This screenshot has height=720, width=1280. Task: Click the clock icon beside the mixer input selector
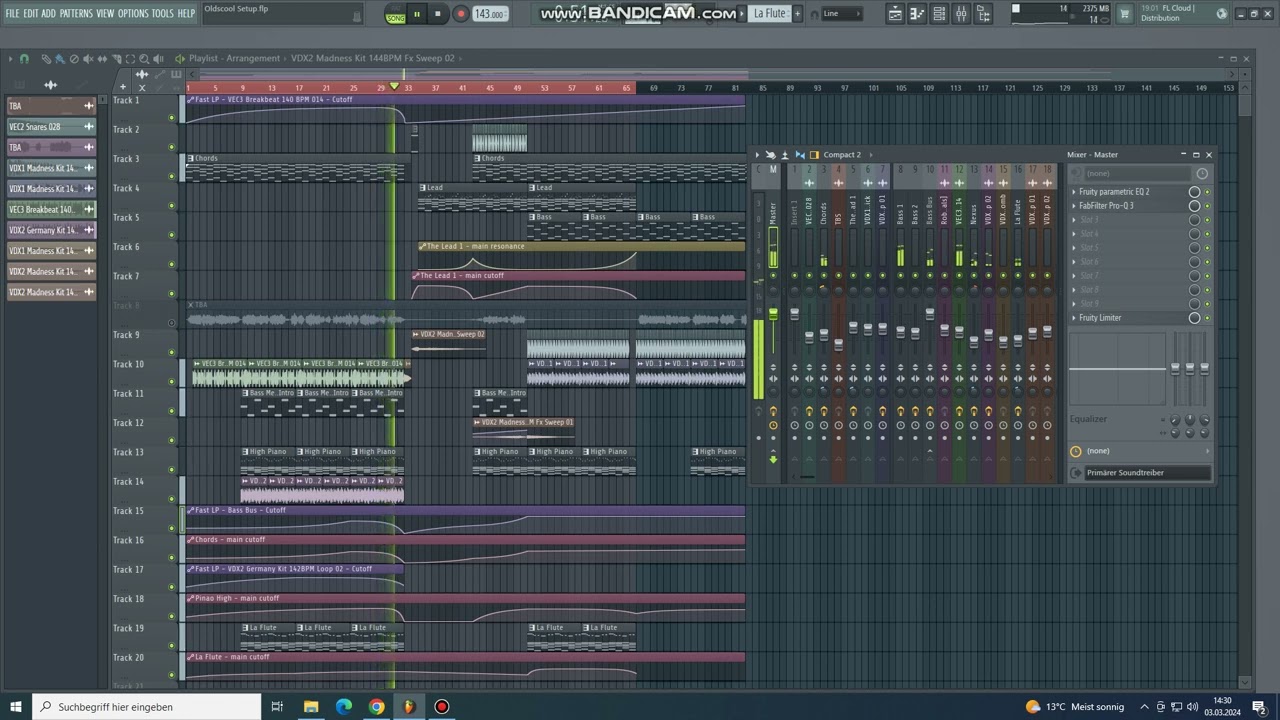(1202, 174)
